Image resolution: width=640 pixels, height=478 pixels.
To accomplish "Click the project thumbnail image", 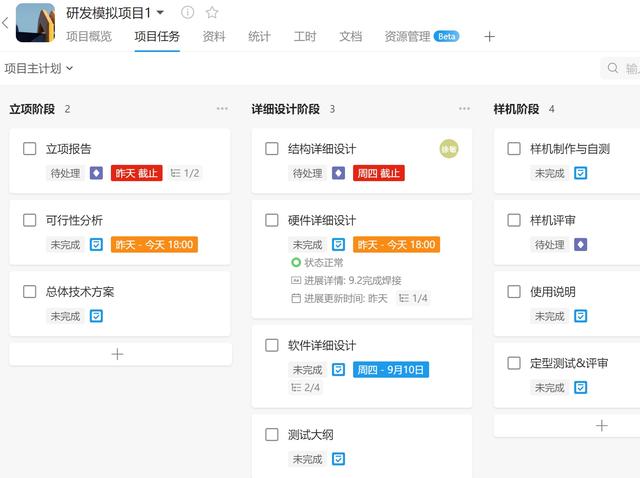I will pos(35,22).
